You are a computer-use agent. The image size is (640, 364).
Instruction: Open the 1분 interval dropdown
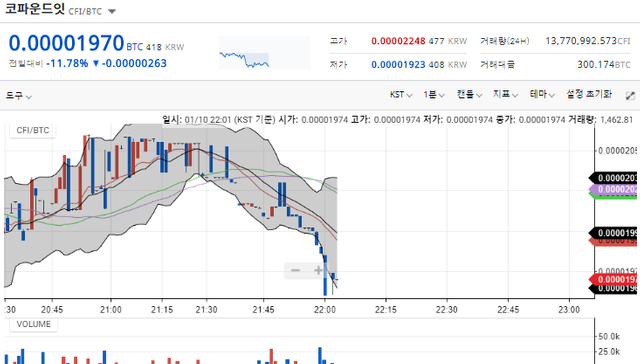pyautogui.click(x=433, y=95)
